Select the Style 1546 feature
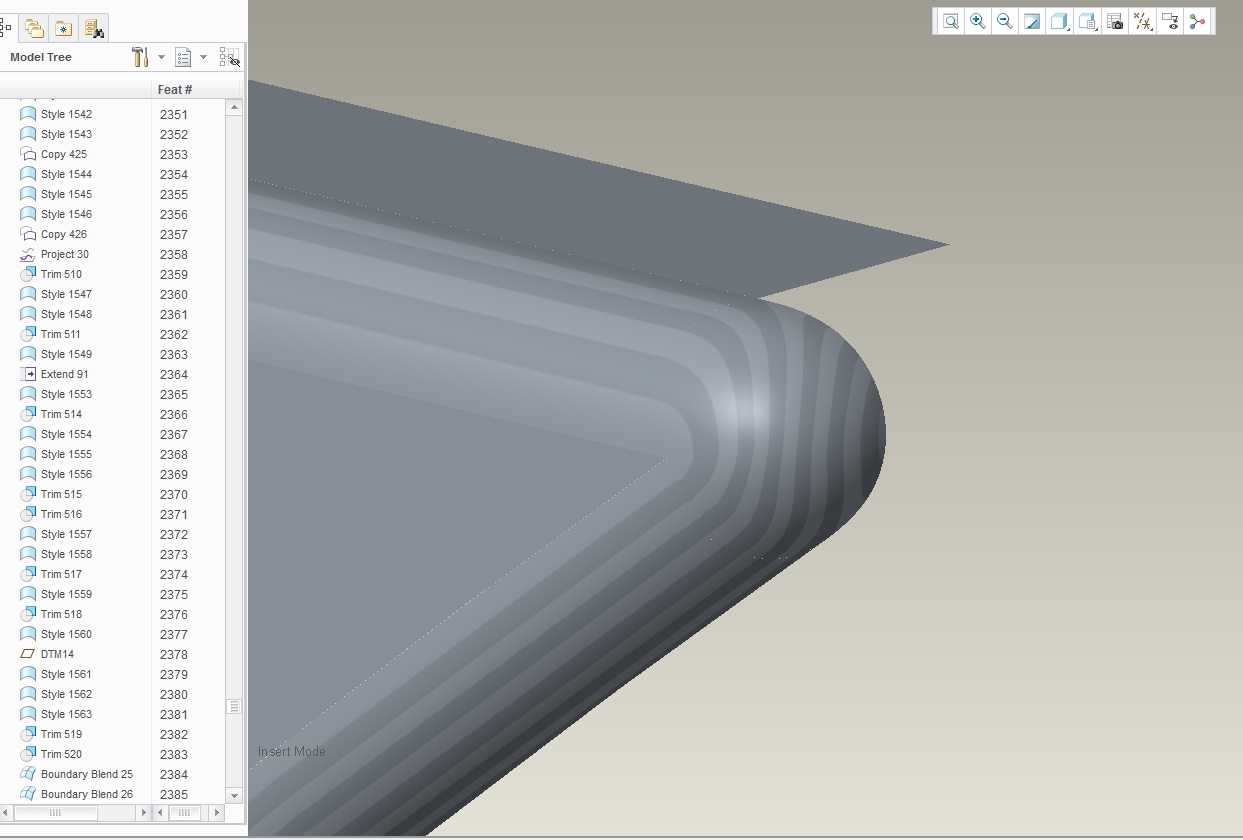 66,214
